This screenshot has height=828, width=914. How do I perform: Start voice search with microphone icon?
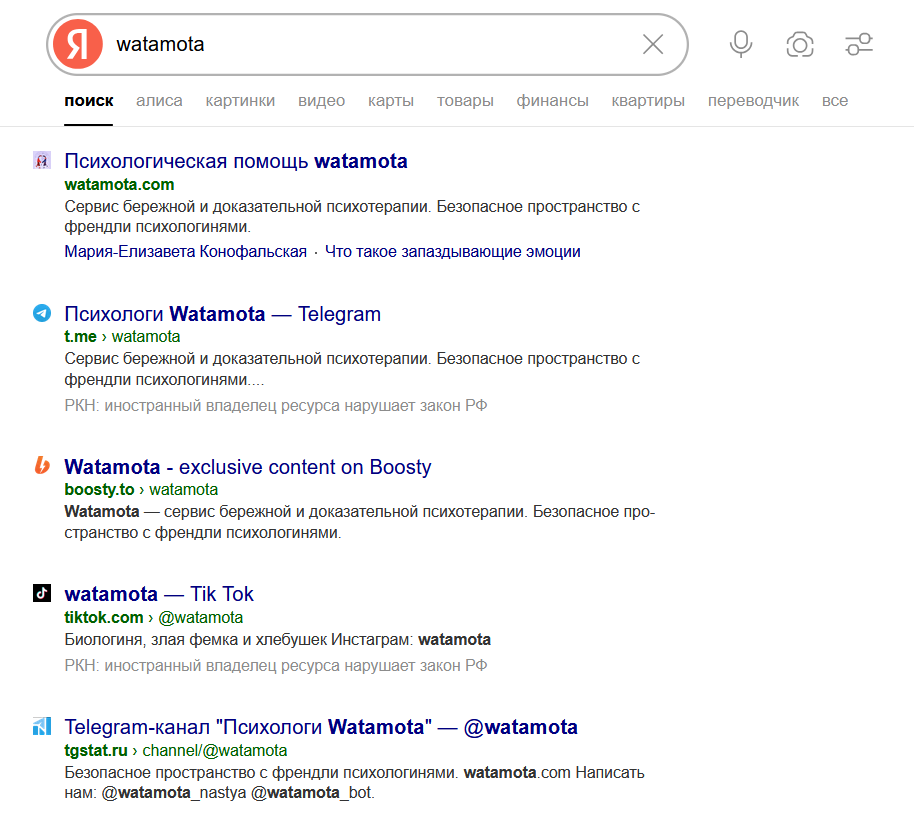(741, 44)
